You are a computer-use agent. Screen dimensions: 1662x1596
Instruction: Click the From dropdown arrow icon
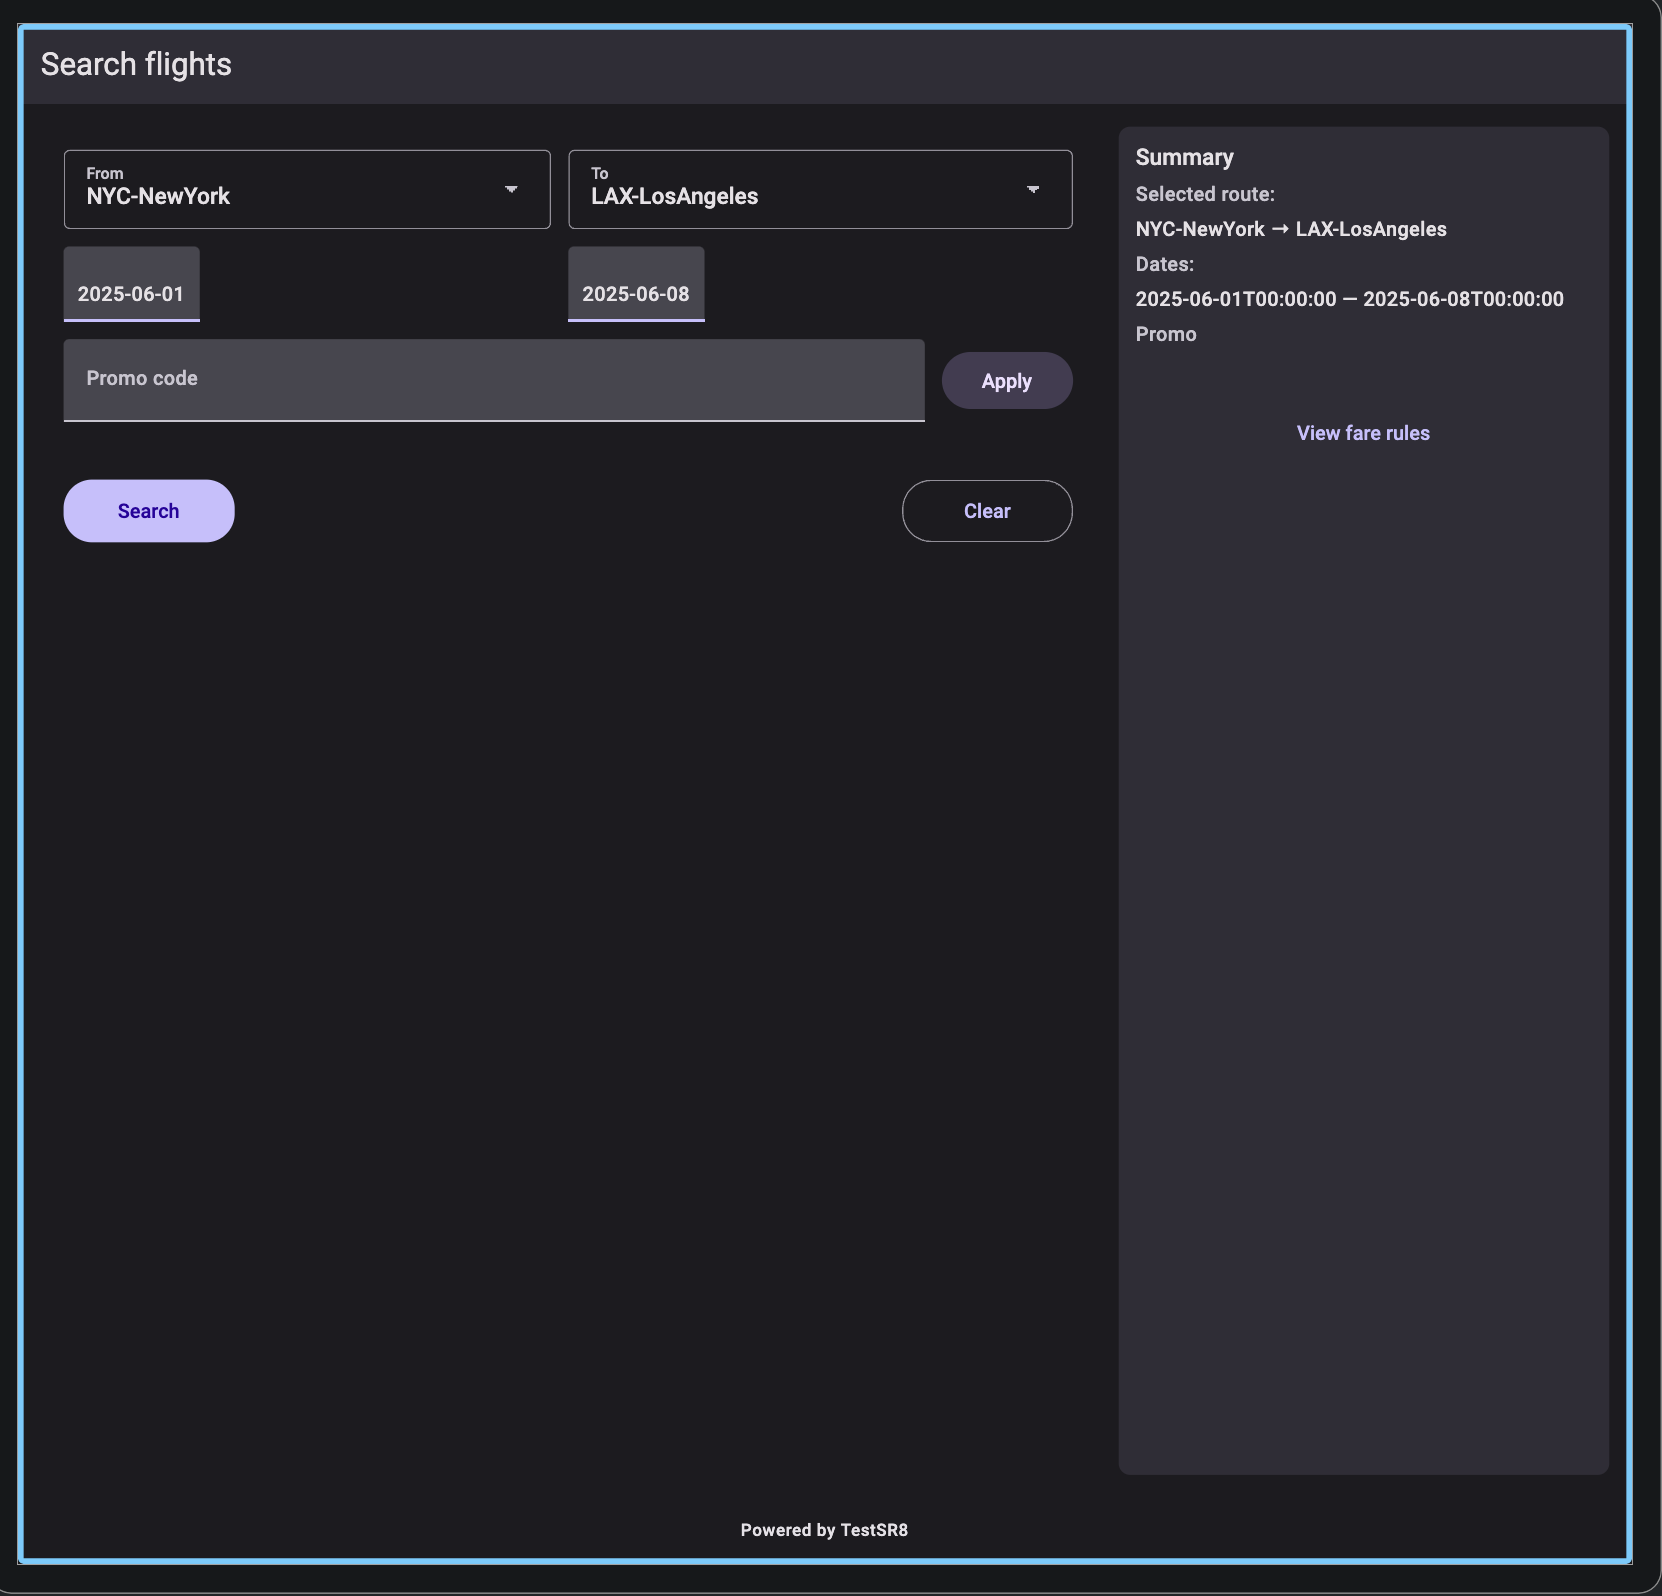click(x=511, y=190)
